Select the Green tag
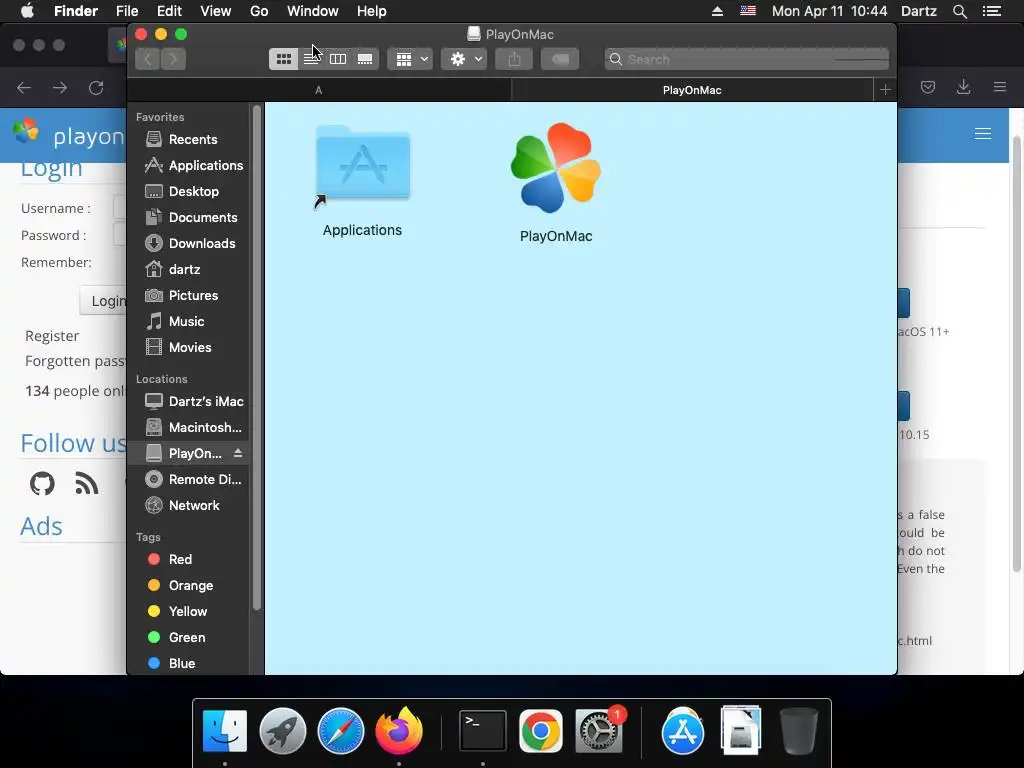Viewport: 1024px width, 768px height. (x=189, y=637)
